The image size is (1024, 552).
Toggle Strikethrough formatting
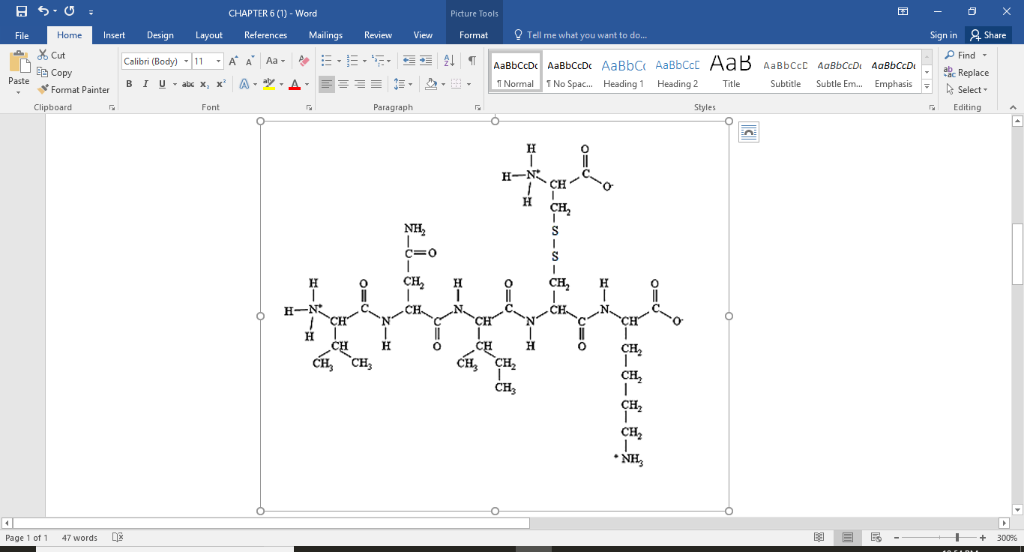point(188,84)
